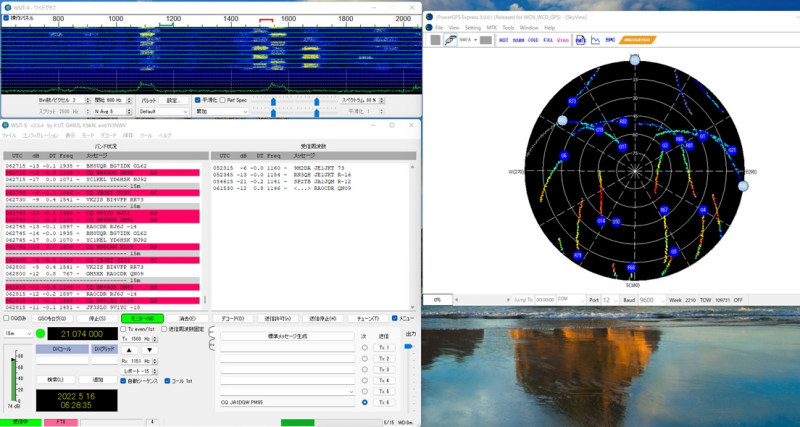Open the signal chart icon in PowerGPS toolbar
This screenshot has height=427, width=800.
coord(595,40)
